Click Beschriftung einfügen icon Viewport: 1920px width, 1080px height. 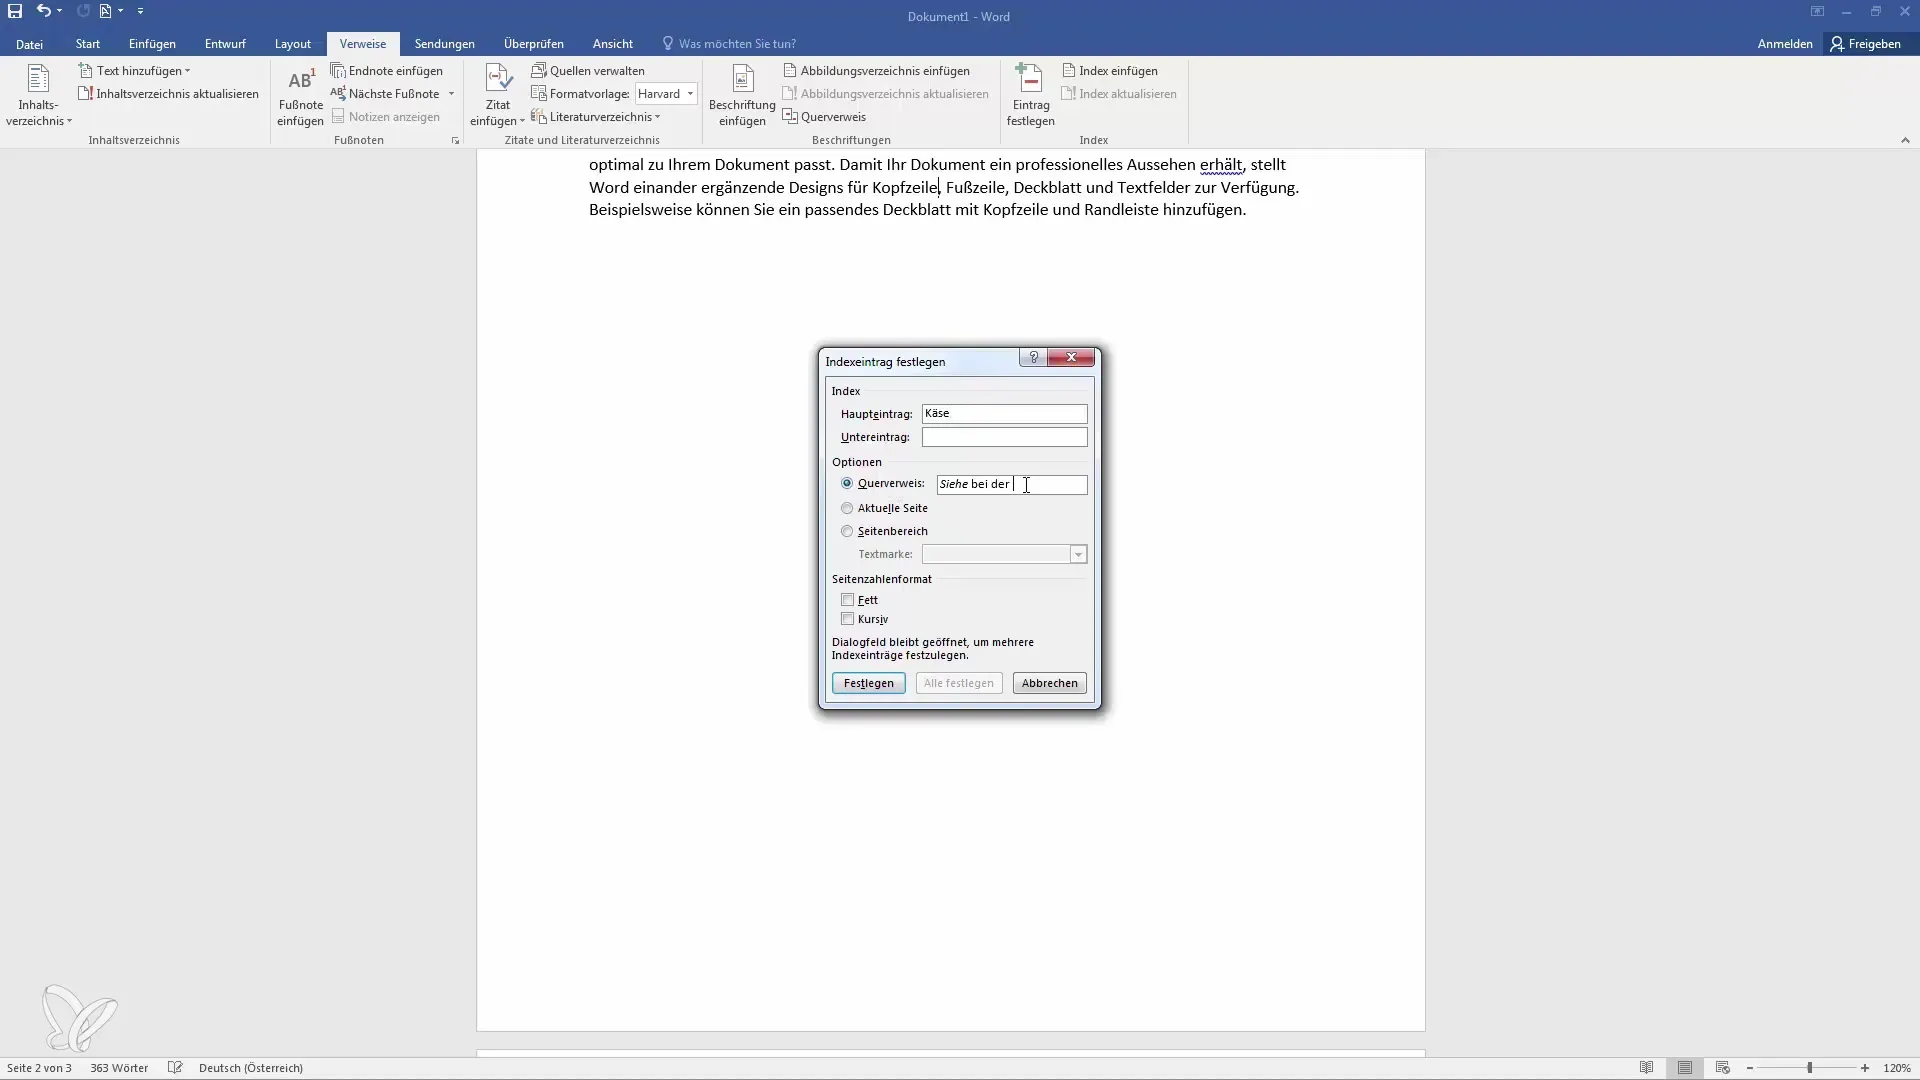click(742, 79)
